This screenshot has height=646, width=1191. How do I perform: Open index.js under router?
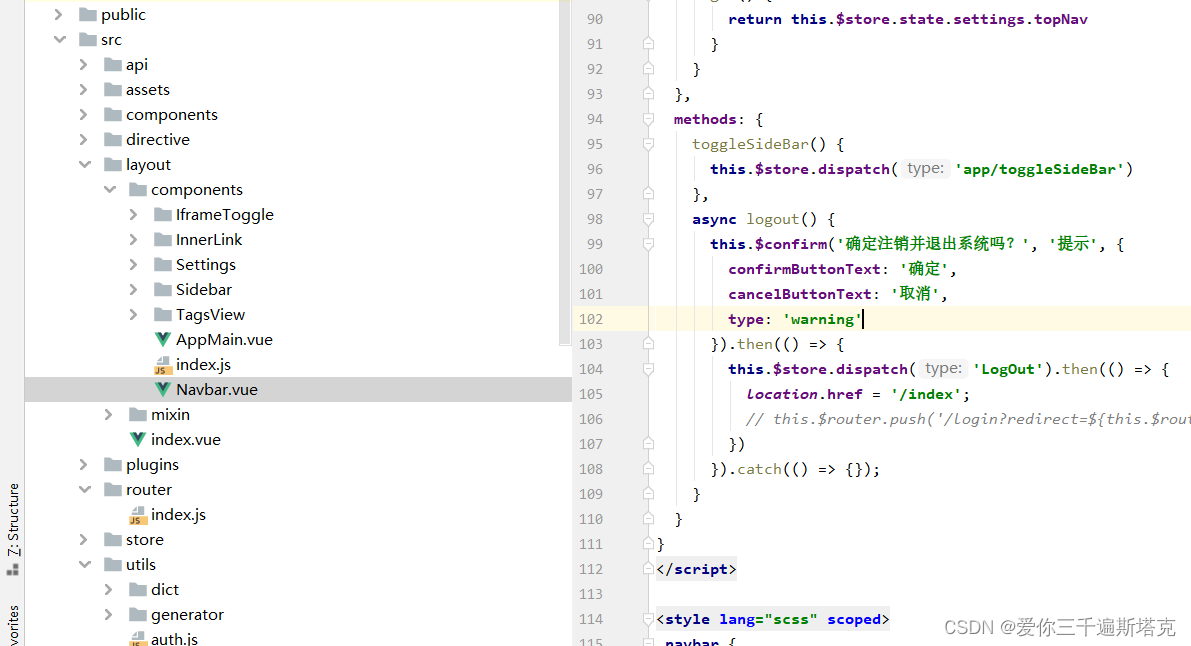(x=178, y=515)
